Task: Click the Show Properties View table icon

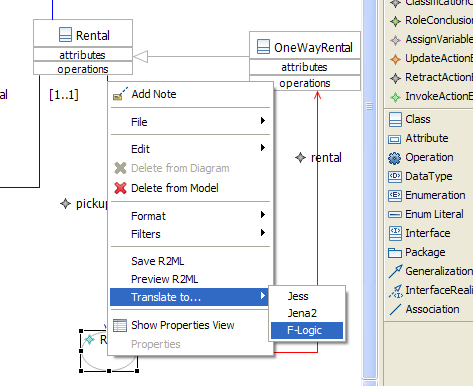Action: 120,325
